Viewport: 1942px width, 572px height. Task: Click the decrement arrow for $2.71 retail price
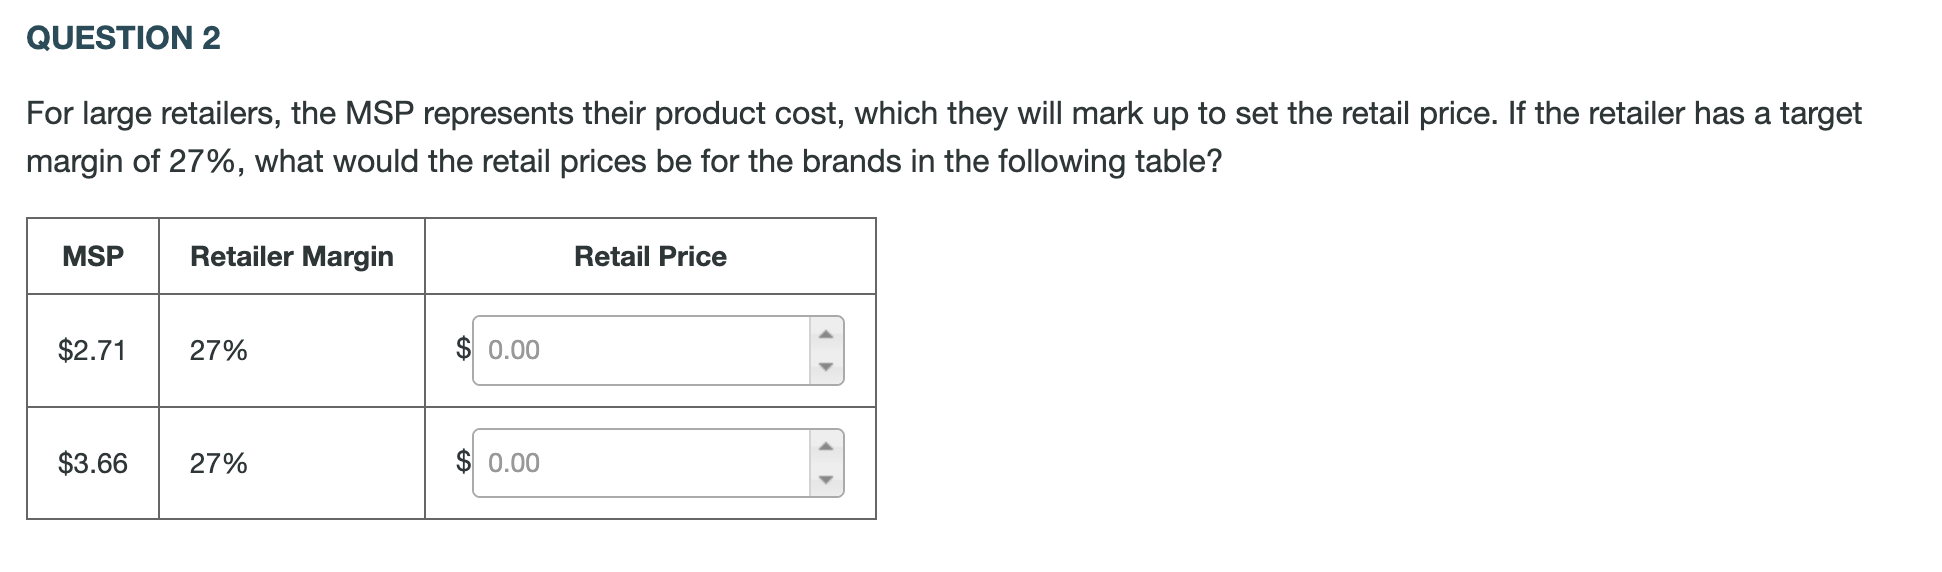tap(826, 367)
